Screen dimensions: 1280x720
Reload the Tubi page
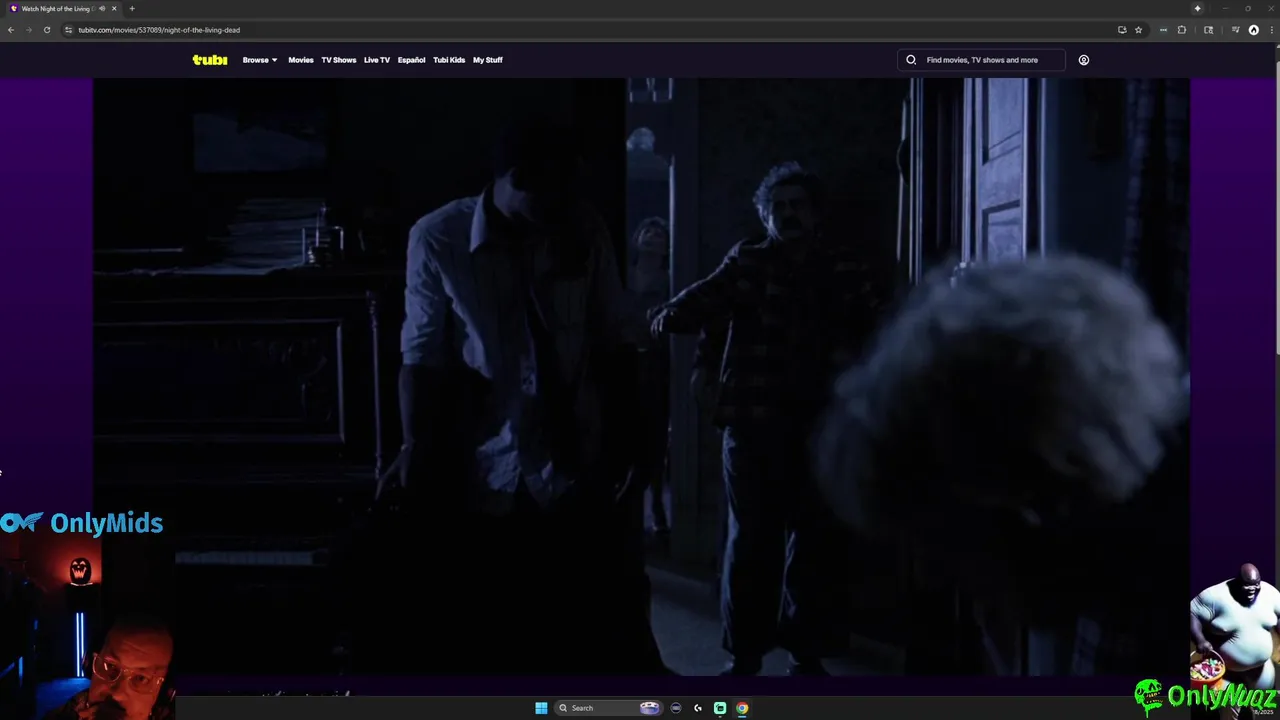click(46, 30)
